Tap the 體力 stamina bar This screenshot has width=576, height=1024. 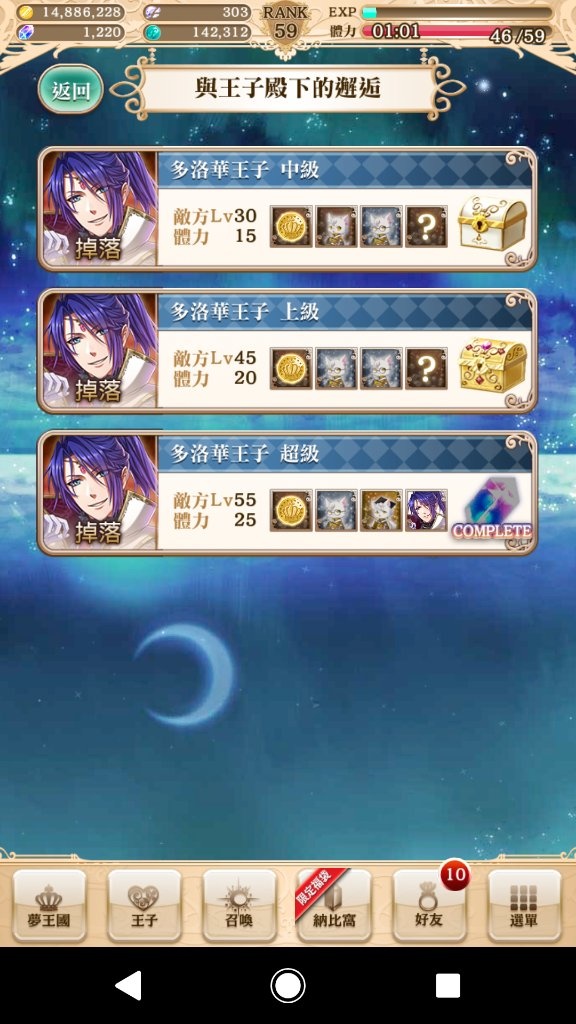(x=457, y=31)
